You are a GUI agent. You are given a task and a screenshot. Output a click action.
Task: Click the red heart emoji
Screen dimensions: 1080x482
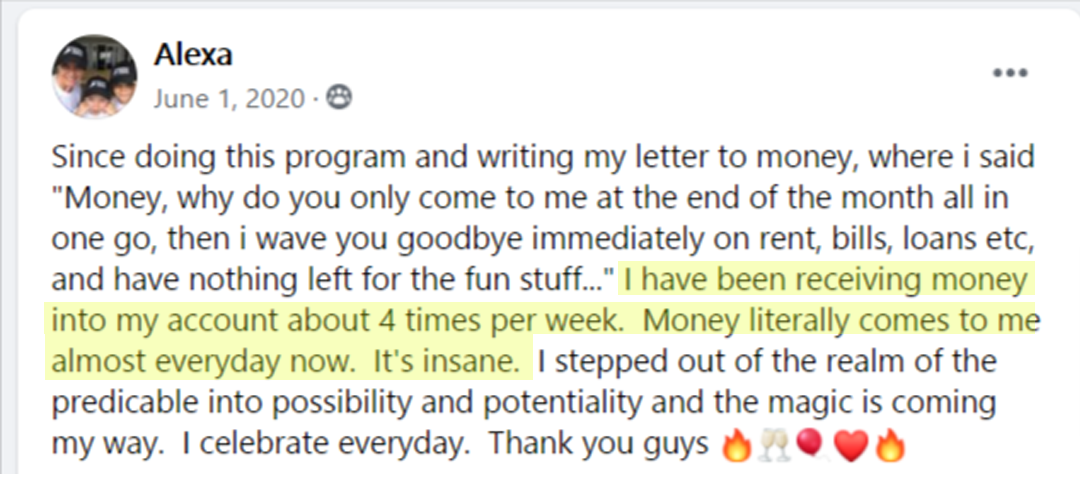point(849,448)
